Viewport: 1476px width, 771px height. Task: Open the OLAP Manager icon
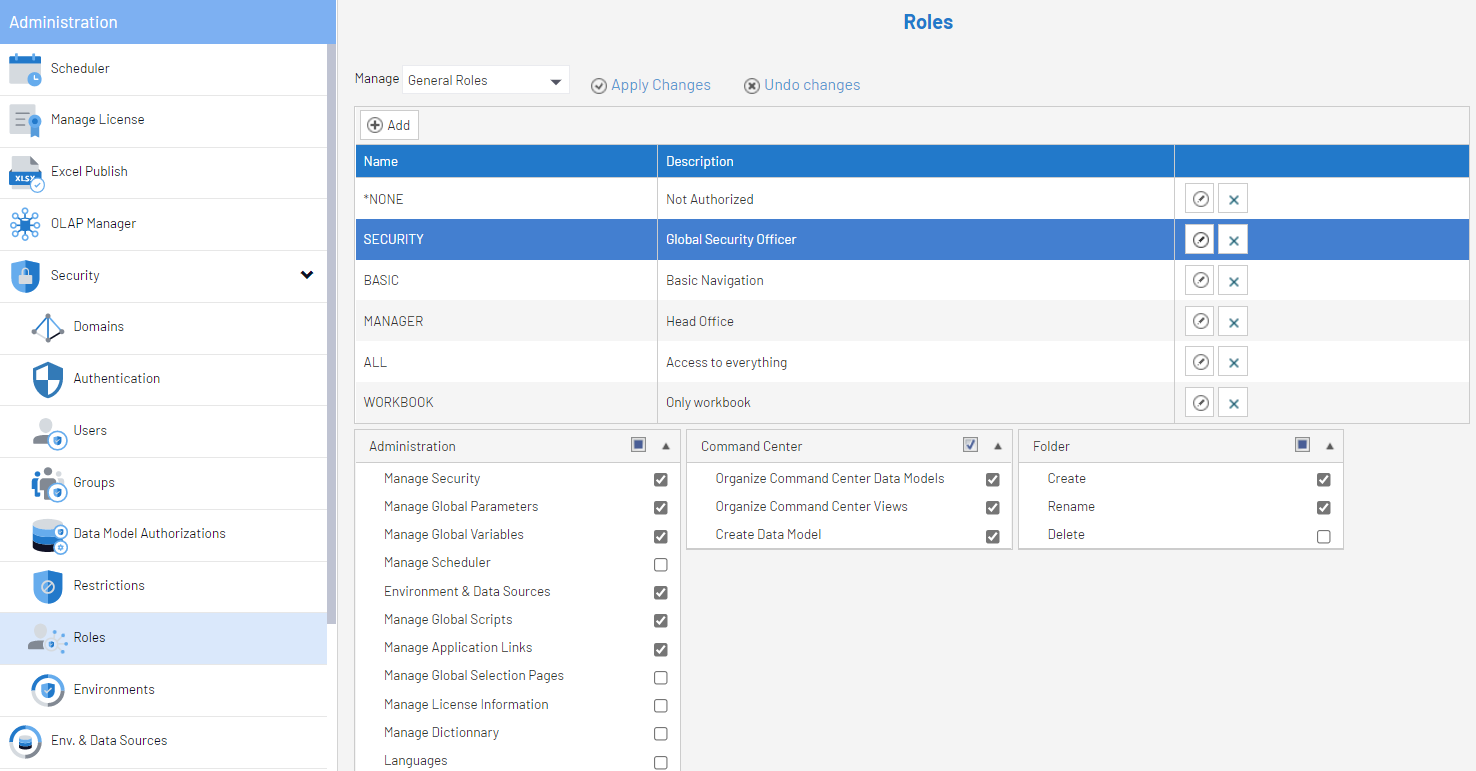click(x=25, y=224)
